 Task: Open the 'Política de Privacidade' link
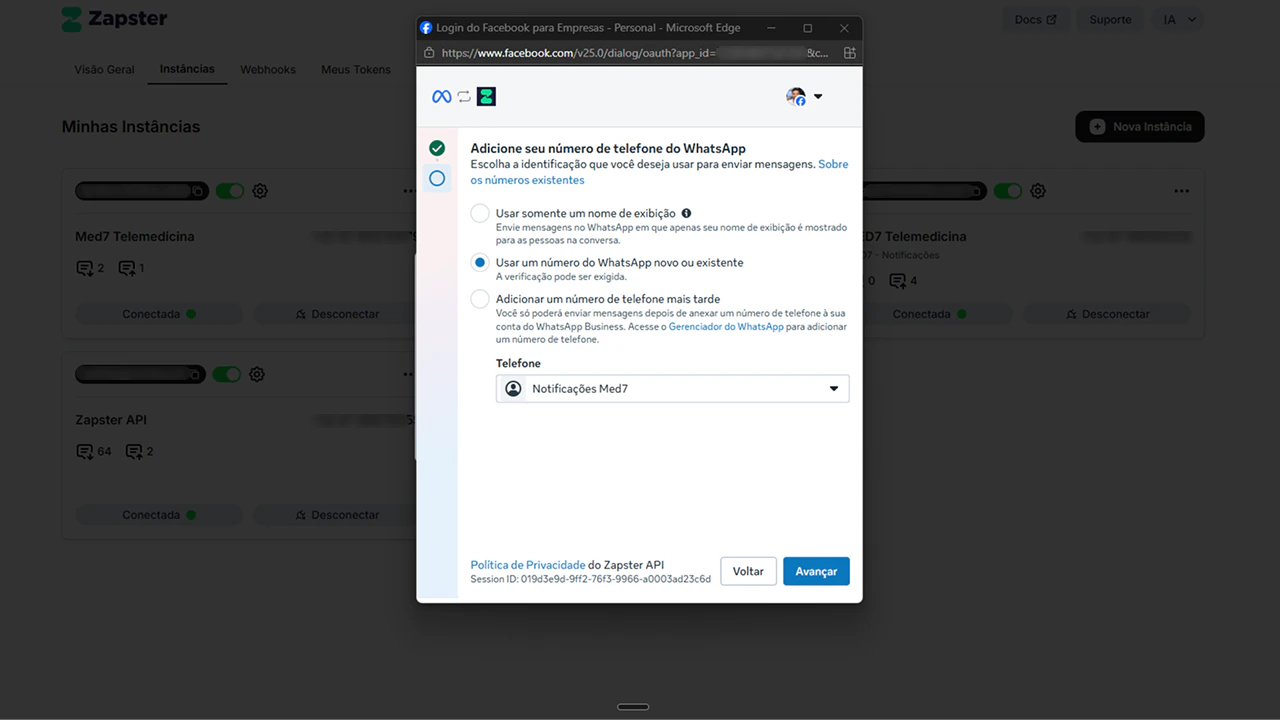point(527,565)
